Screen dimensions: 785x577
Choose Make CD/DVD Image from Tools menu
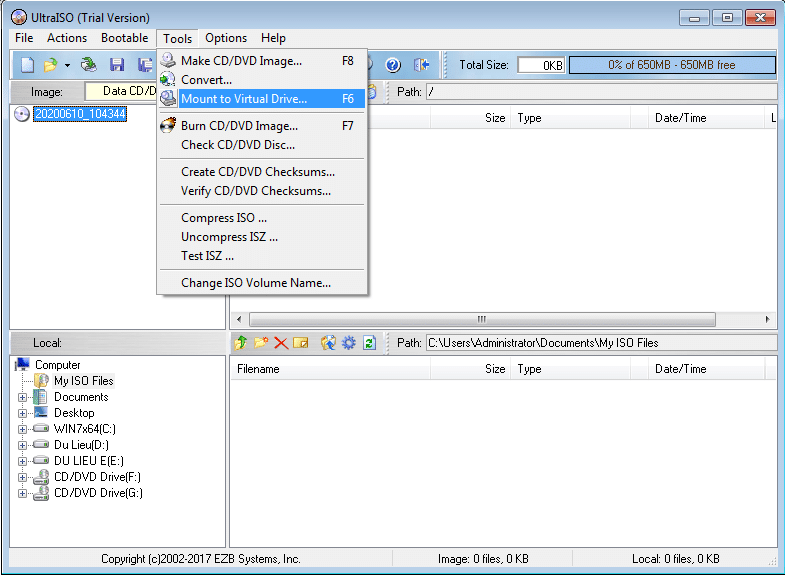[262, 61]
